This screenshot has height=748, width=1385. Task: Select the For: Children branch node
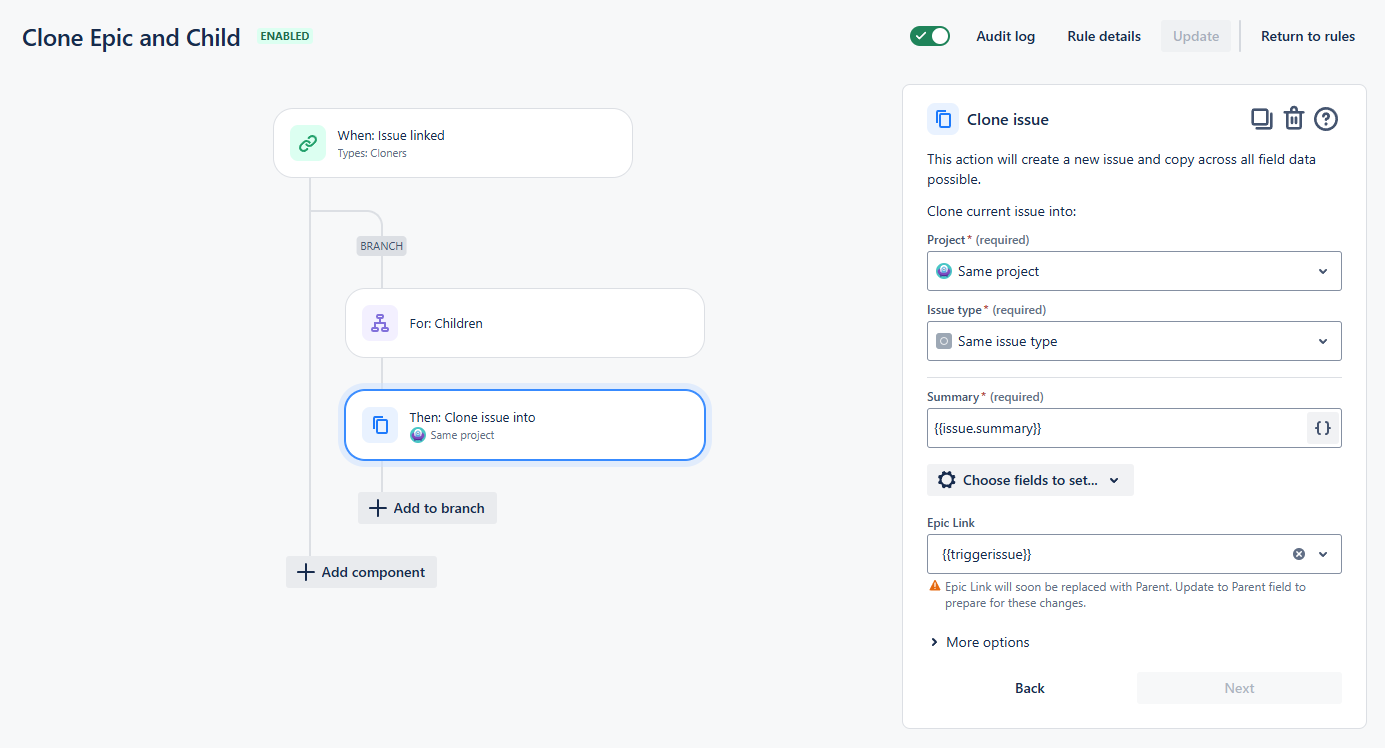click(x=525, y=323)
